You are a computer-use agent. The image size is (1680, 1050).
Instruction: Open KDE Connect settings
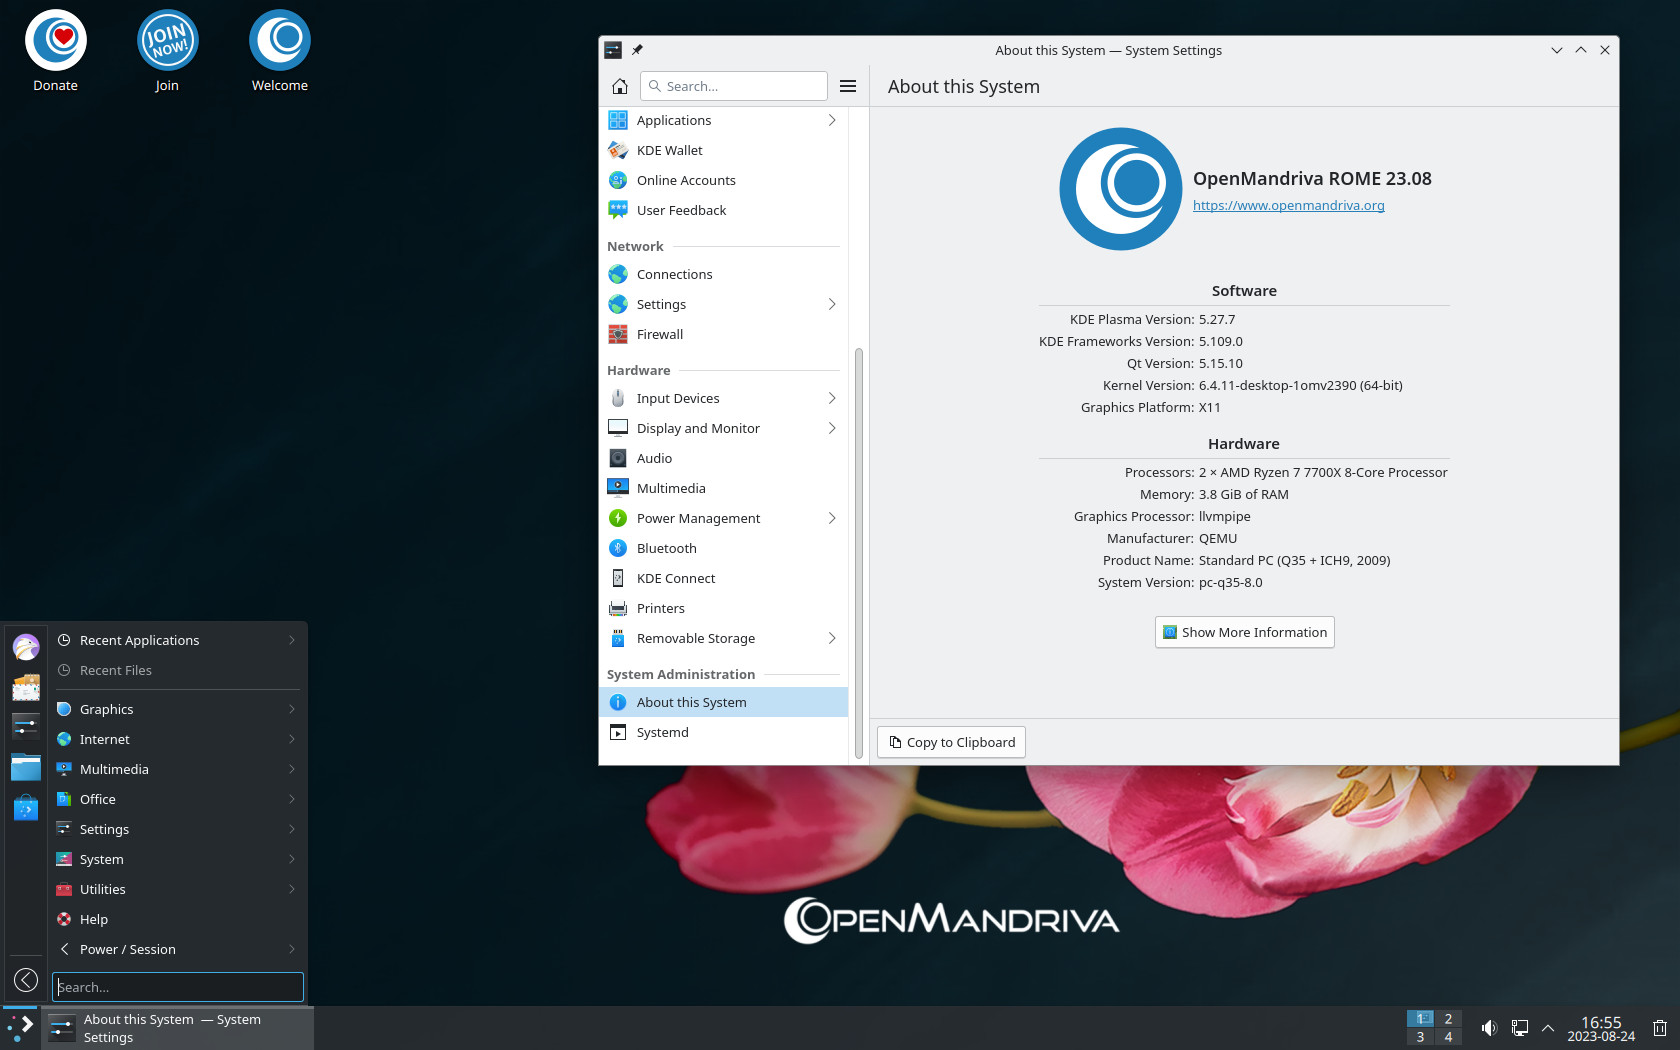pyautogui.click(x=723, y=578)
